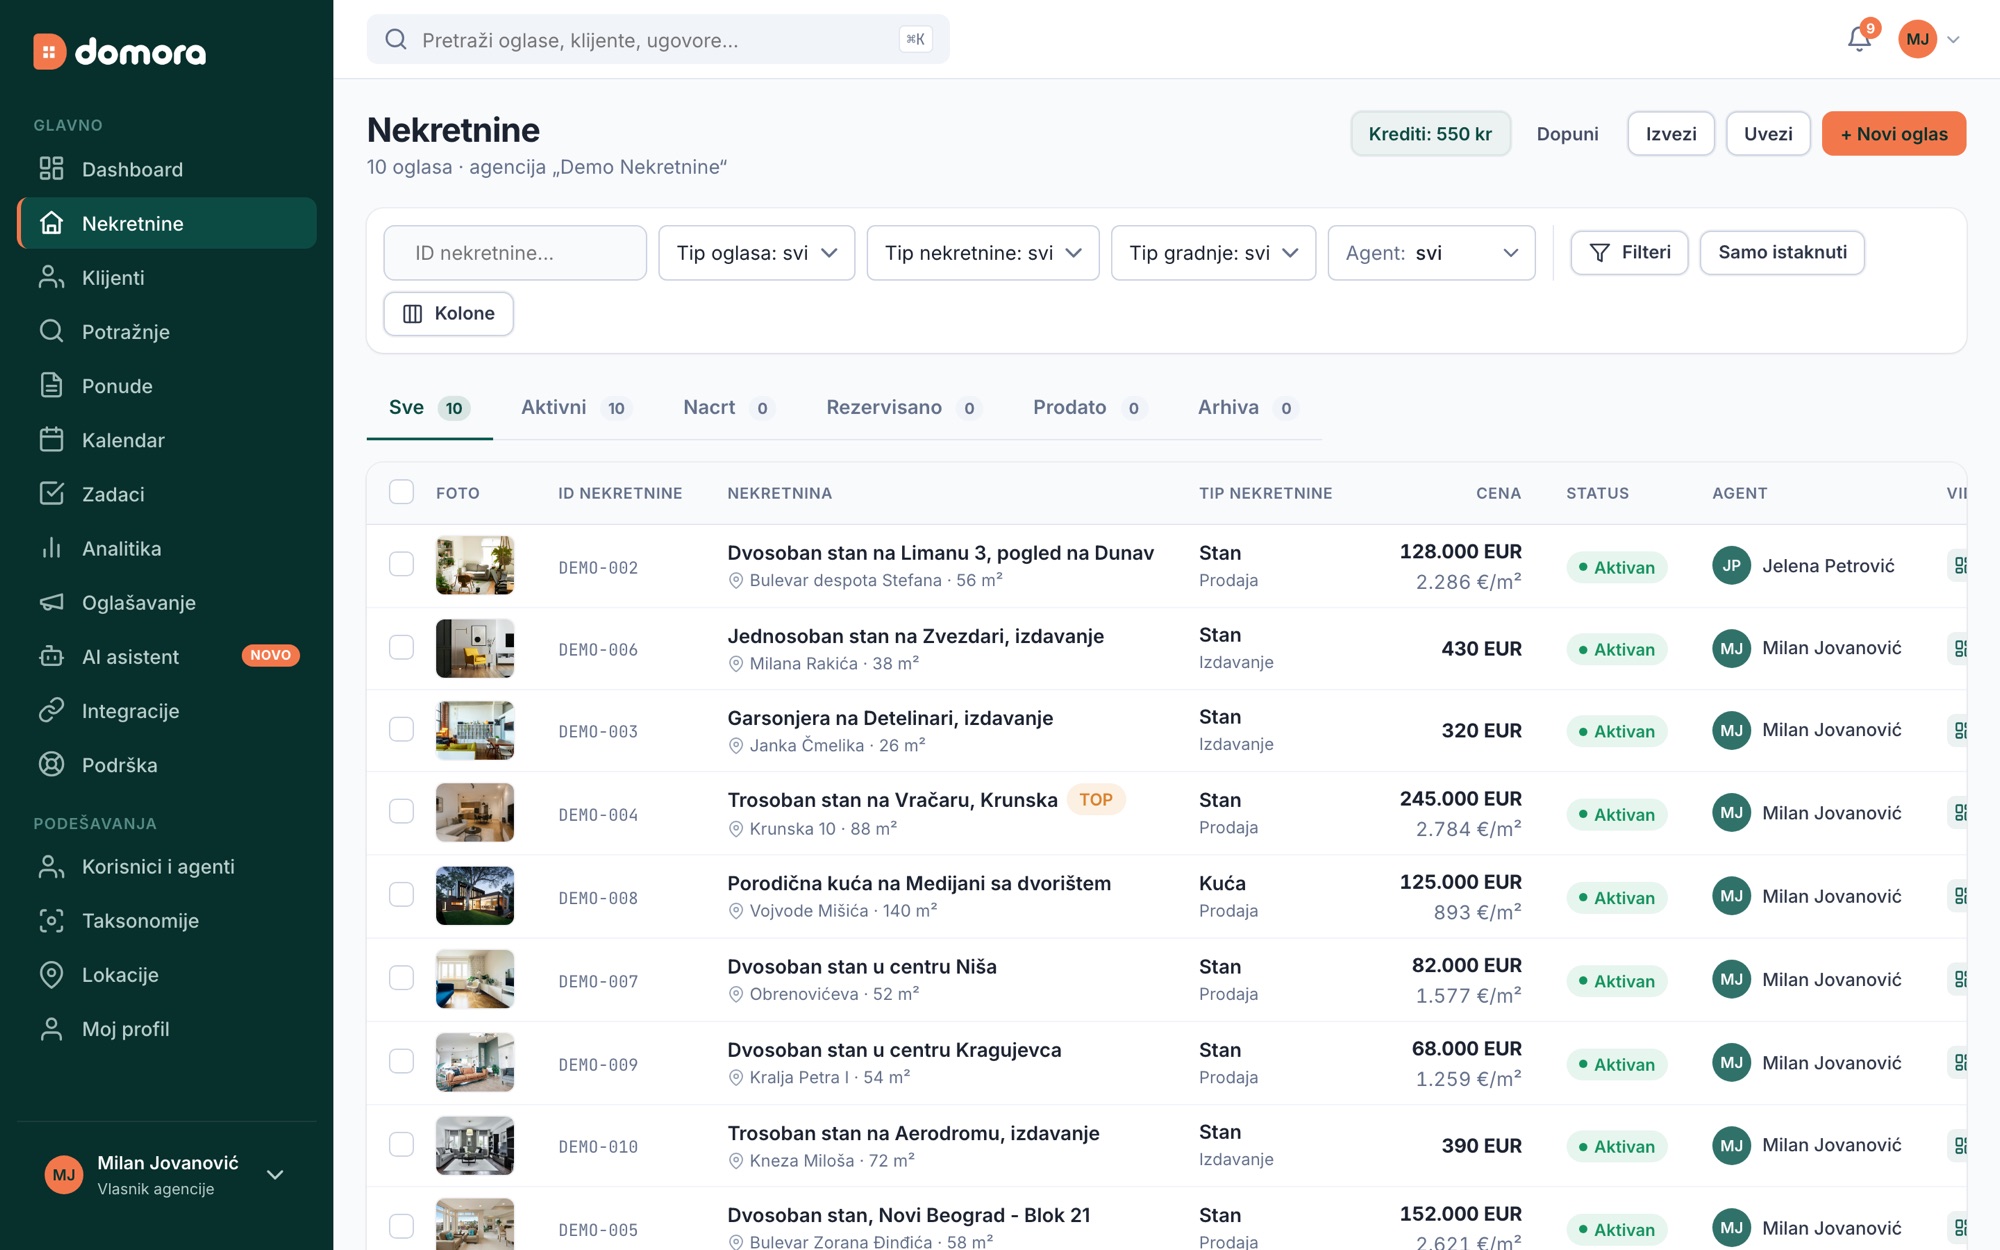This screenshot has width=2000, height=1250.
Task: Switch to the Arhiva tab
Action: pos(1246,408)
